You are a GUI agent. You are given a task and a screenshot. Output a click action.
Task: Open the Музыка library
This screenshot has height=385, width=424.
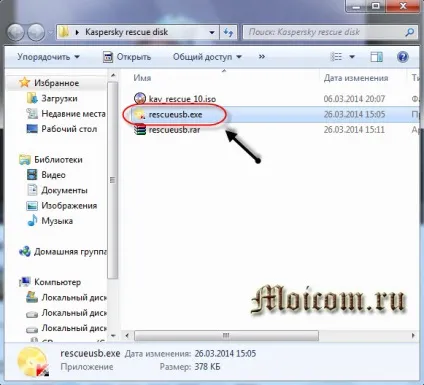point(57,221)
